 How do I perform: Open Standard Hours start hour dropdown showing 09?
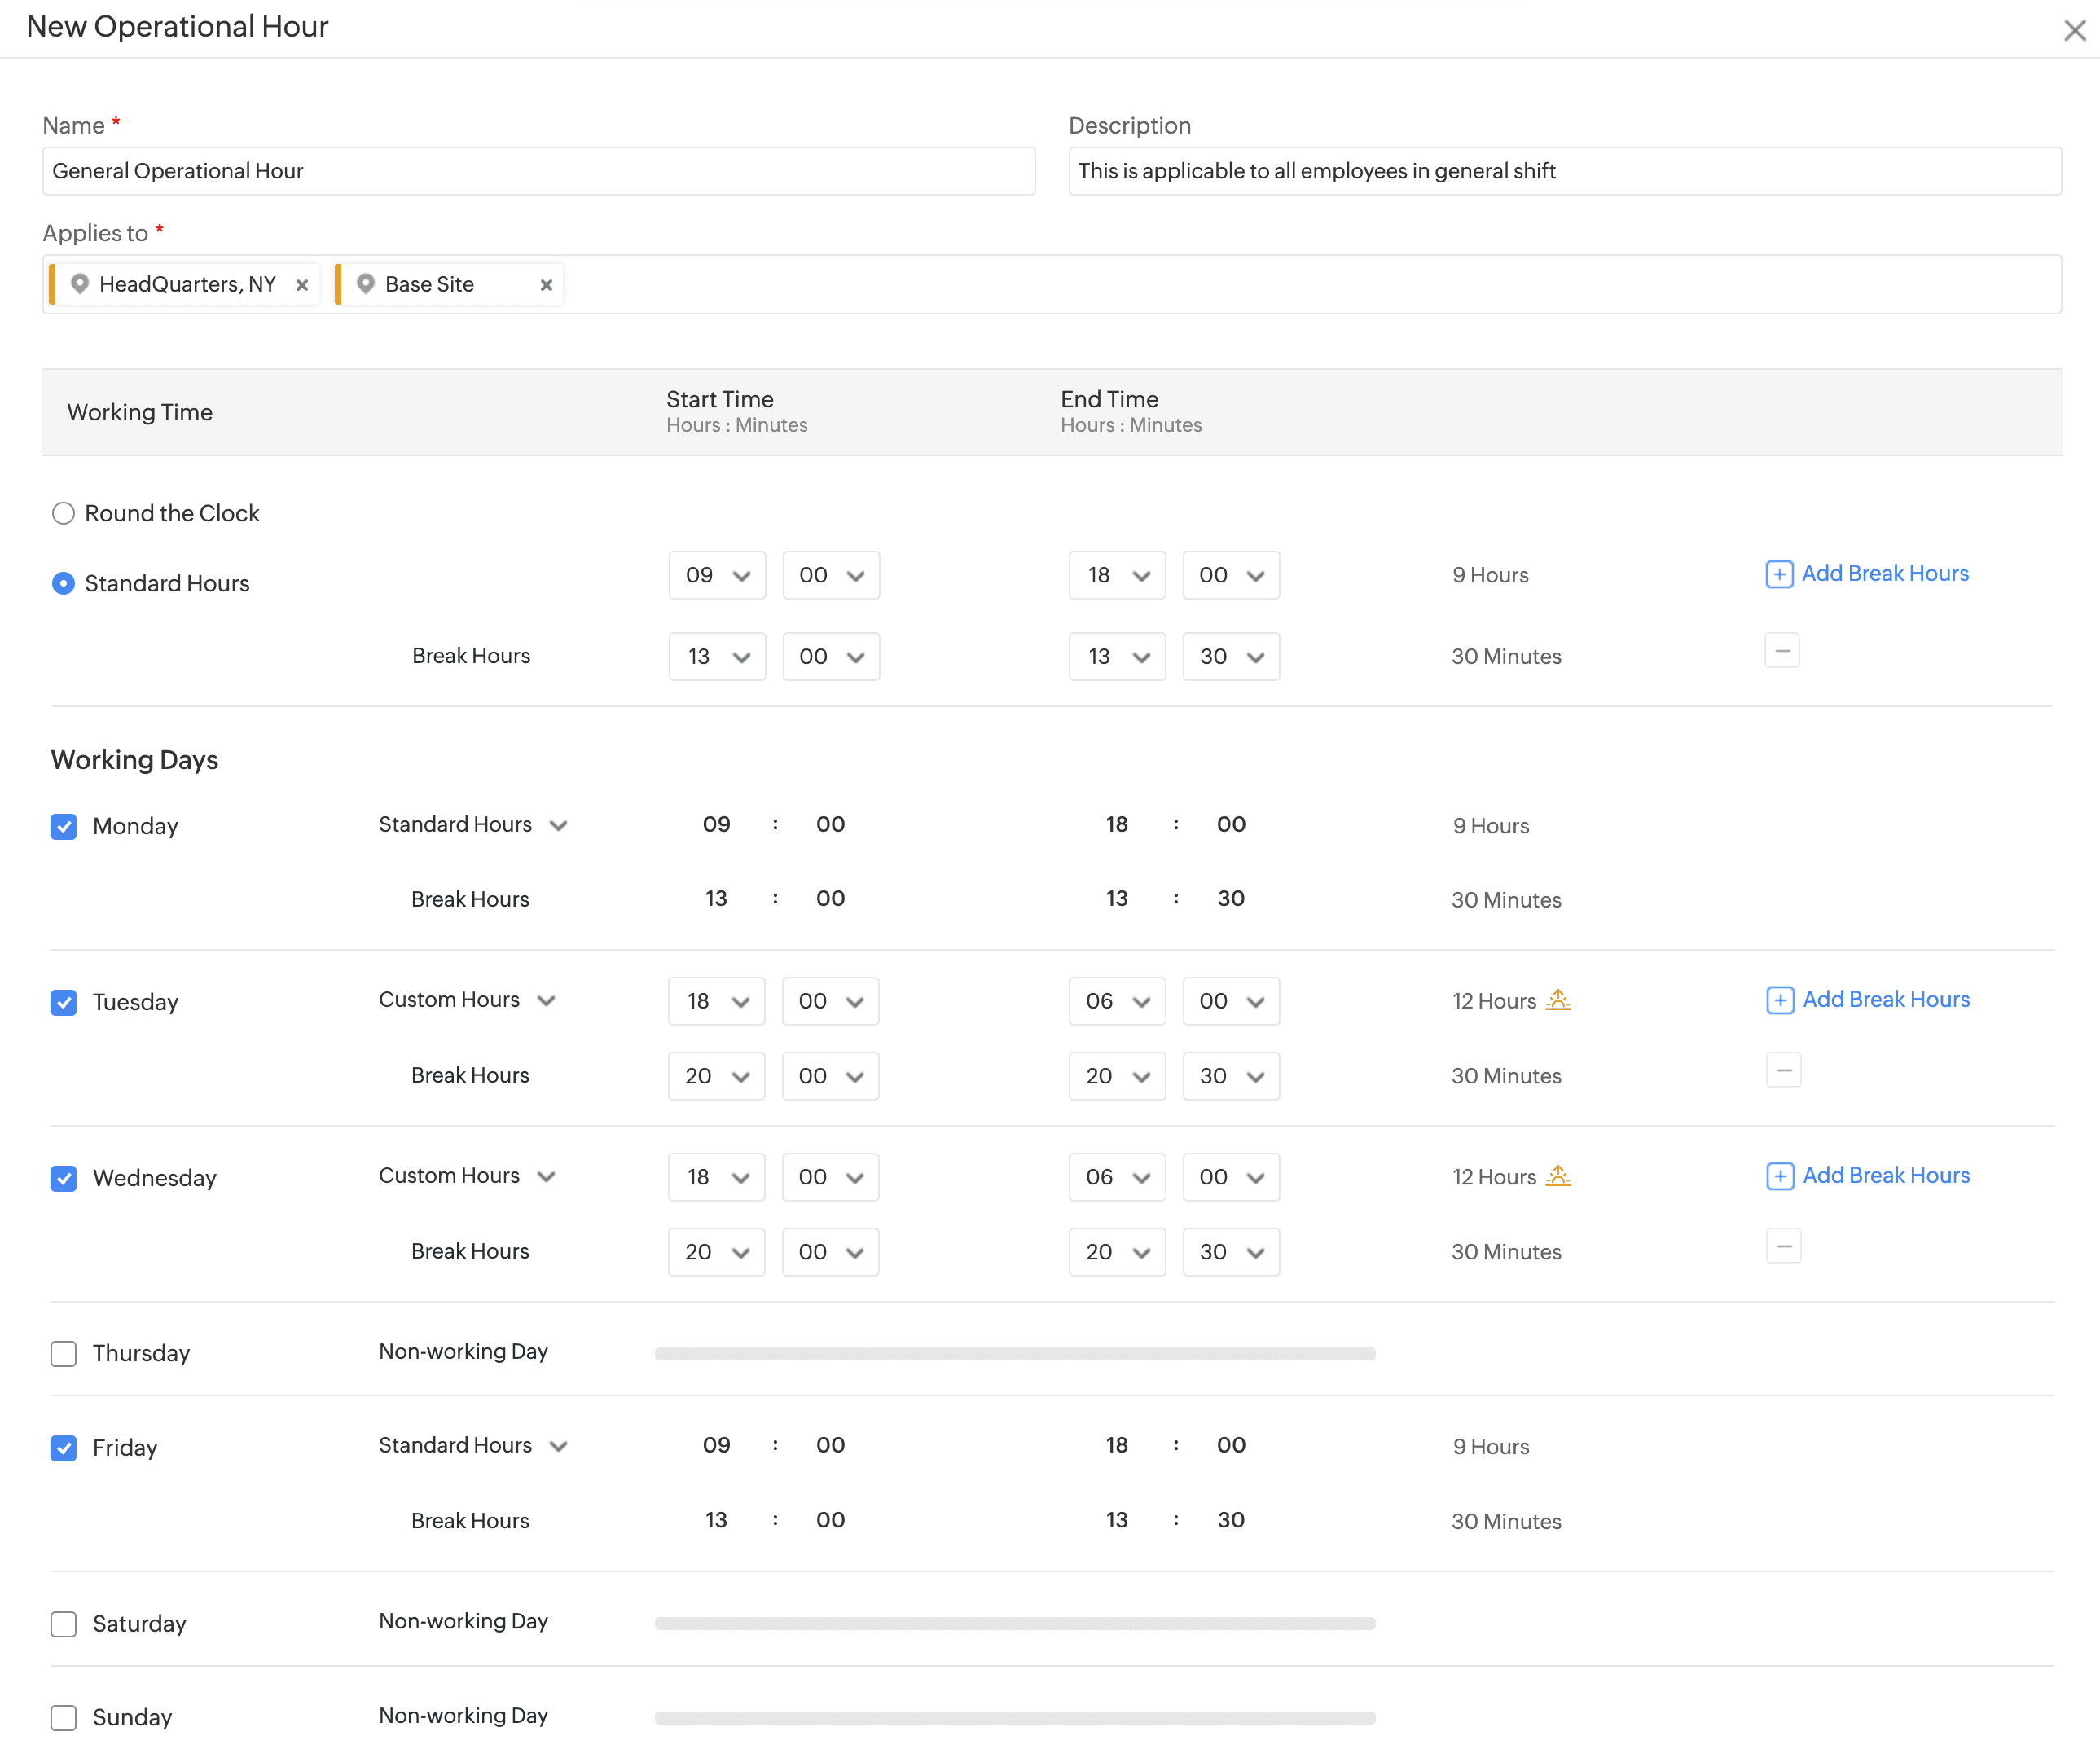point(716,575)
